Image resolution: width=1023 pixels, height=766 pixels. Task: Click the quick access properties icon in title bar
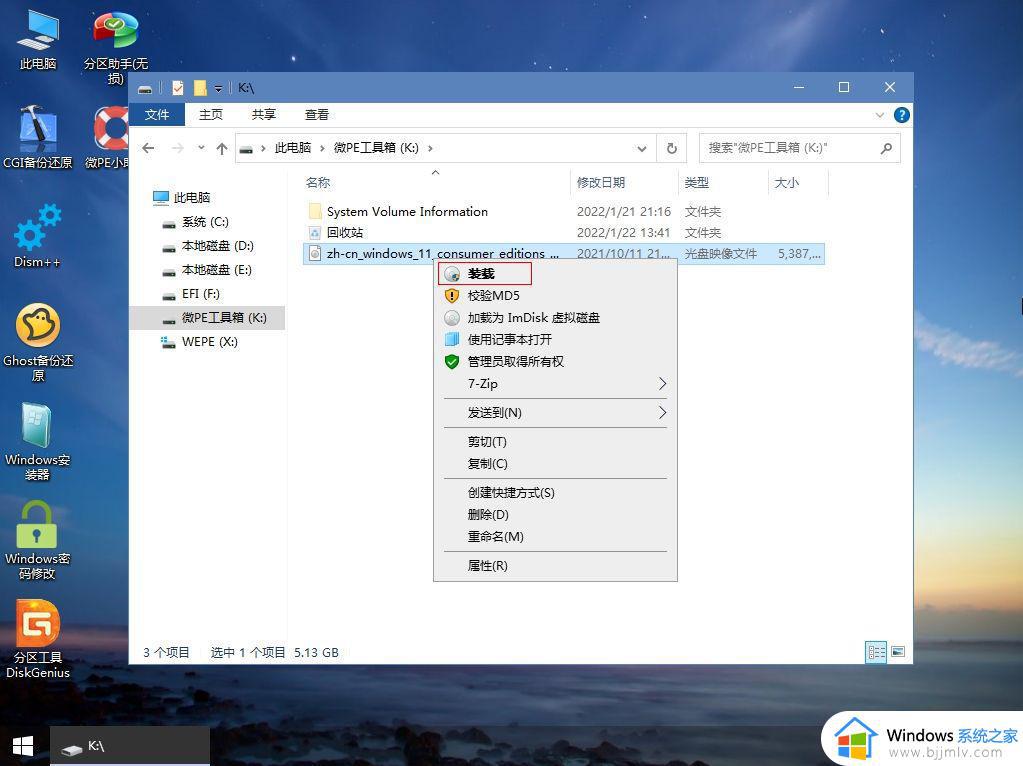177,87
